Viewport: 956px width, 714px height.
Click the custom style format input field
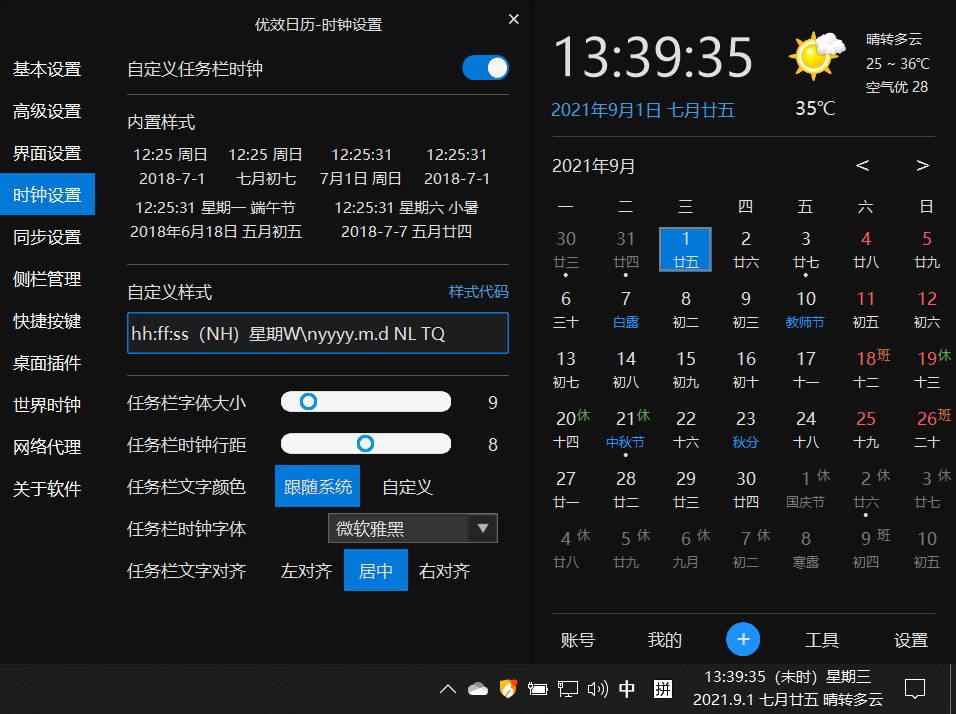click(318, 333)
